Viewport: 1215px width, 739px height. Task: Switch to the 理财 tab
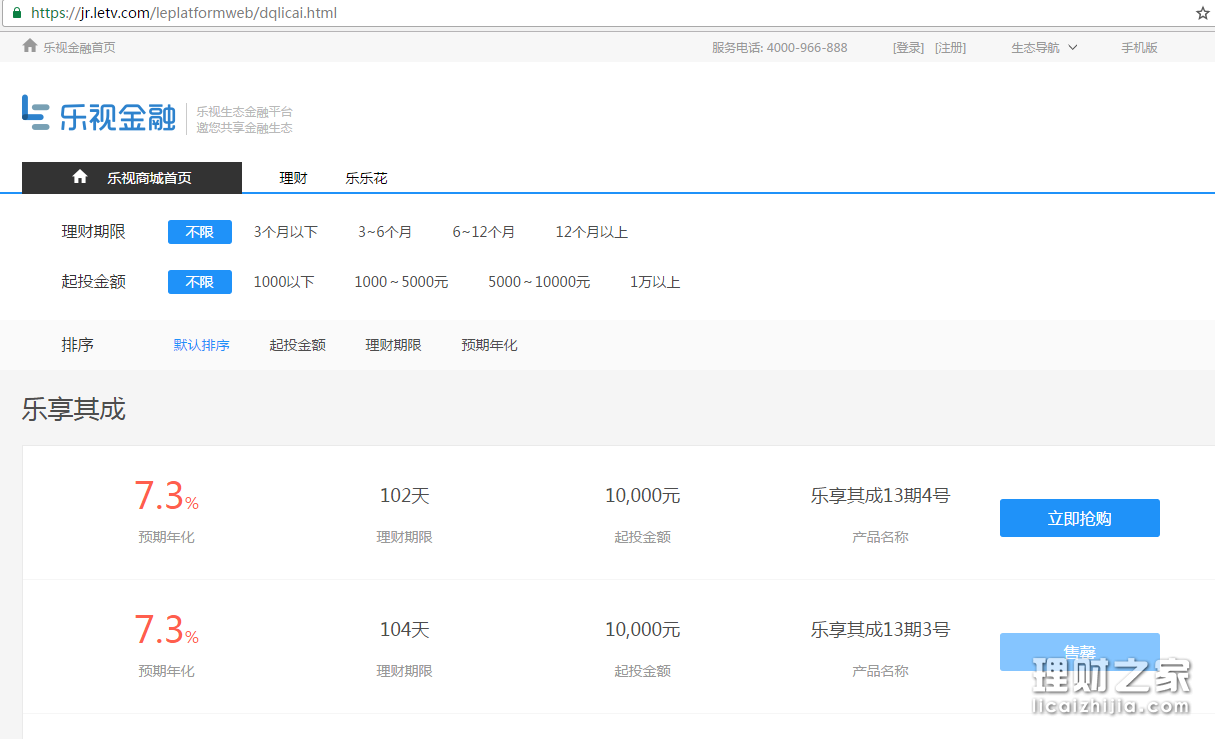click(293, 178)
